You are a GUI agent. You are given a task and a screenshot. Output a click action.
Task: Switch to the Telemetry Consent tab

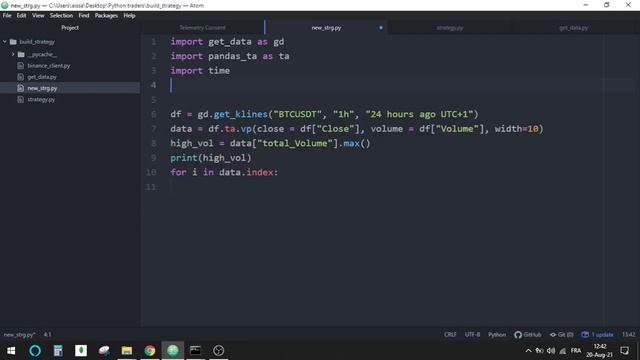202,28
